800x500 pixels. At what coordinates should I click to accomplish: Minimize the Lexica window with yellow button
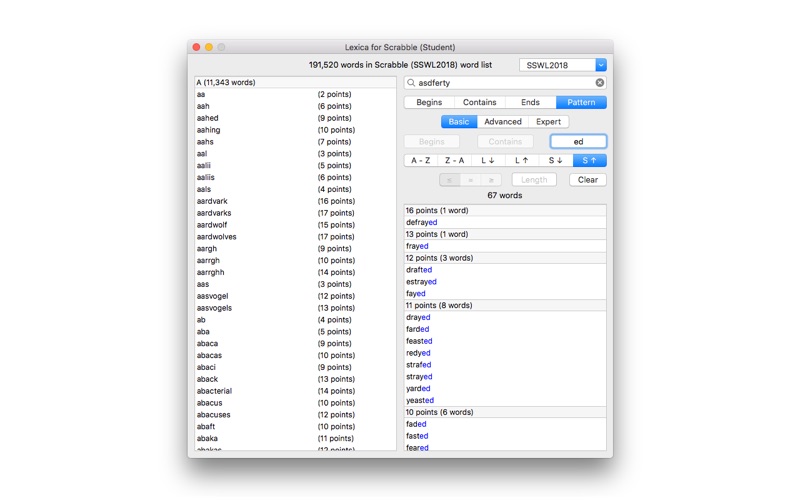(209, 47)
